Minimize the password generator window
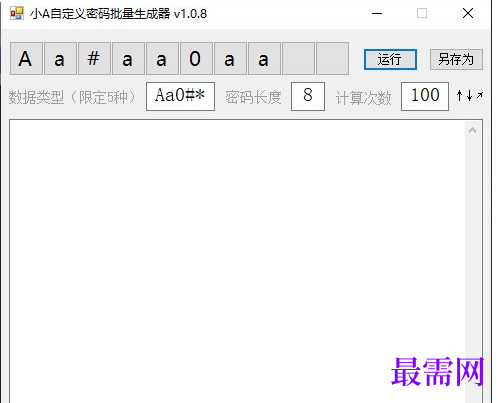This screenshot has width=503, height=403. [377, 13]
